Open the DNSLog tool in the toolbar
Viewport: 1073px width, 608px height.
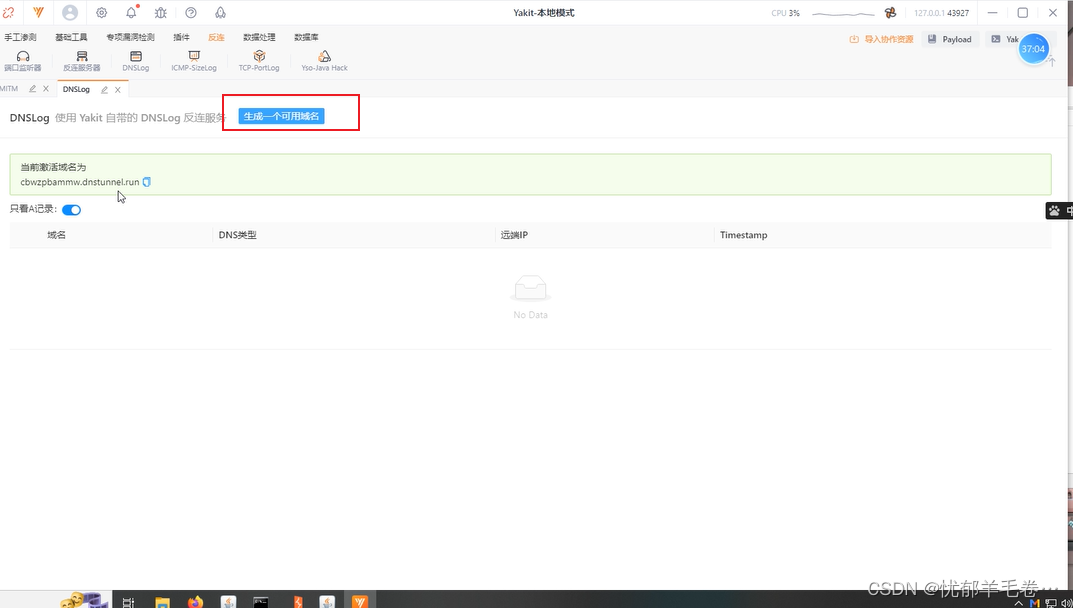click(x=135, y=61)
